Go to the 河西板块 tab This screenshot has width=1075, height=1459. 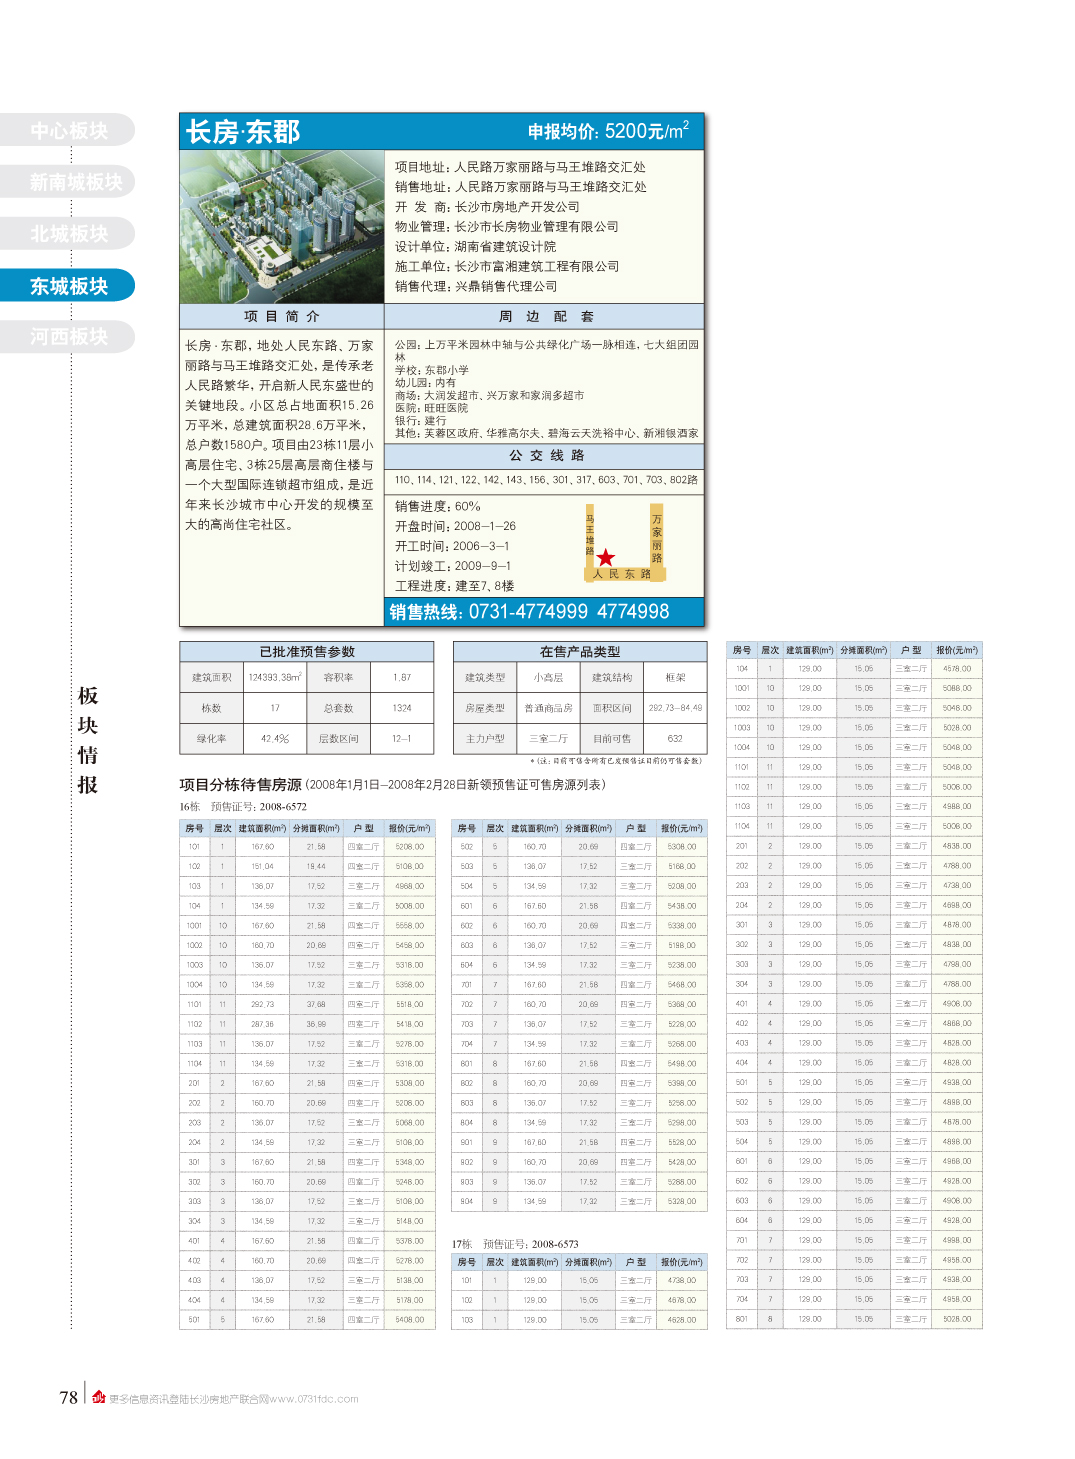(x=68, y=337)
